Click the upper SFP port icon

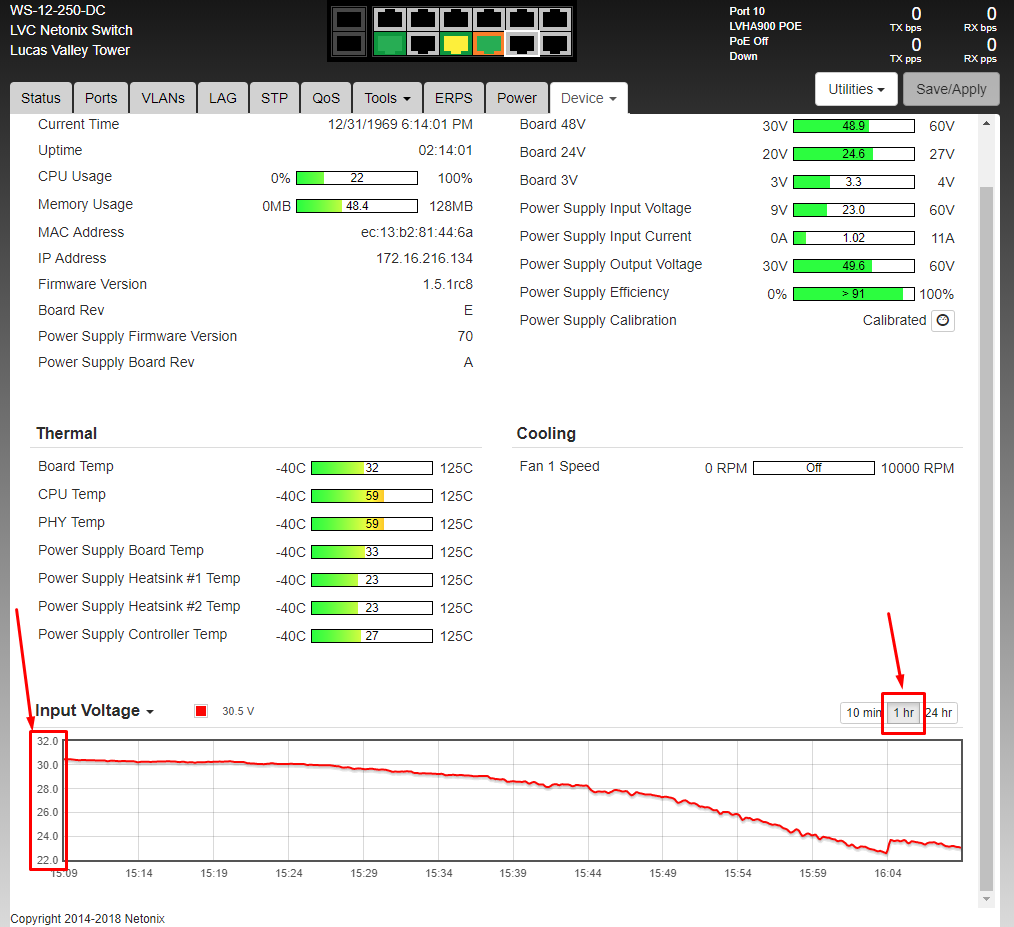click(x=348, y=19)
